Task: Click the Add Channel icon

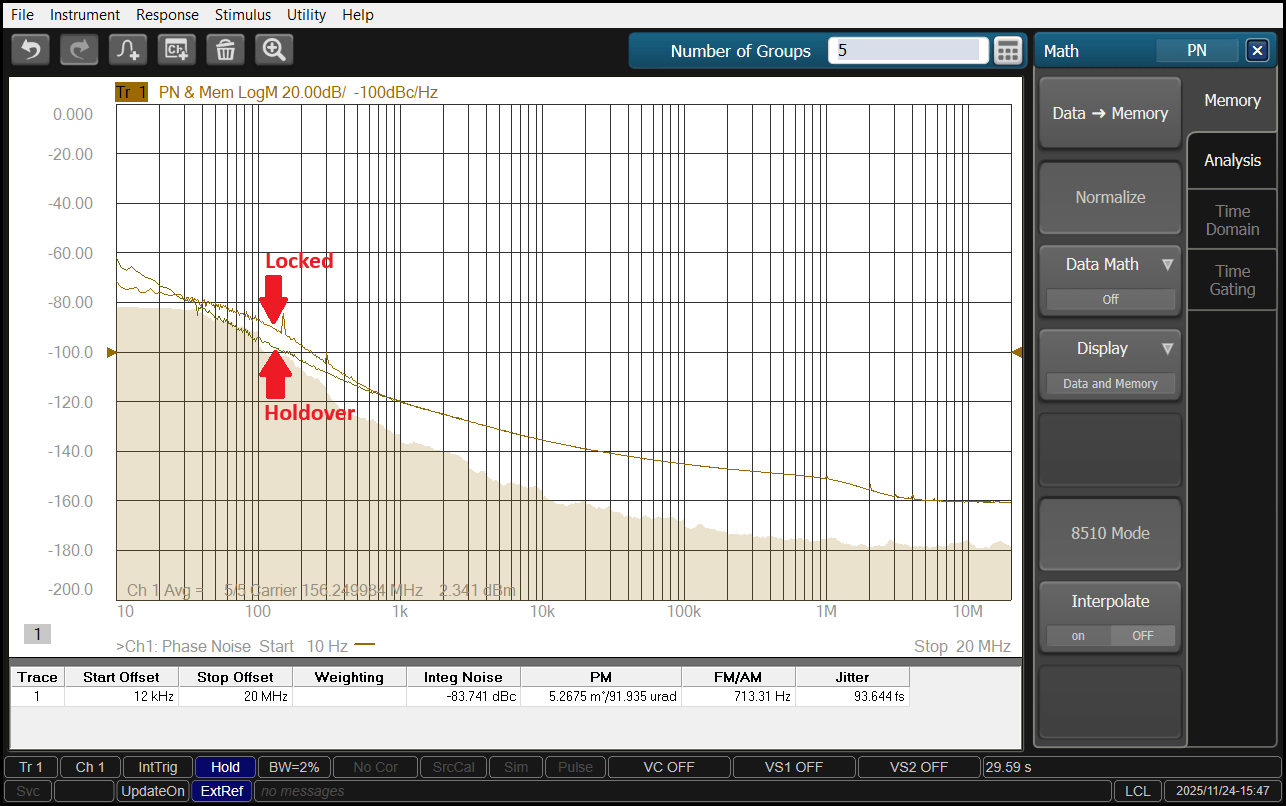Action: 177,49
